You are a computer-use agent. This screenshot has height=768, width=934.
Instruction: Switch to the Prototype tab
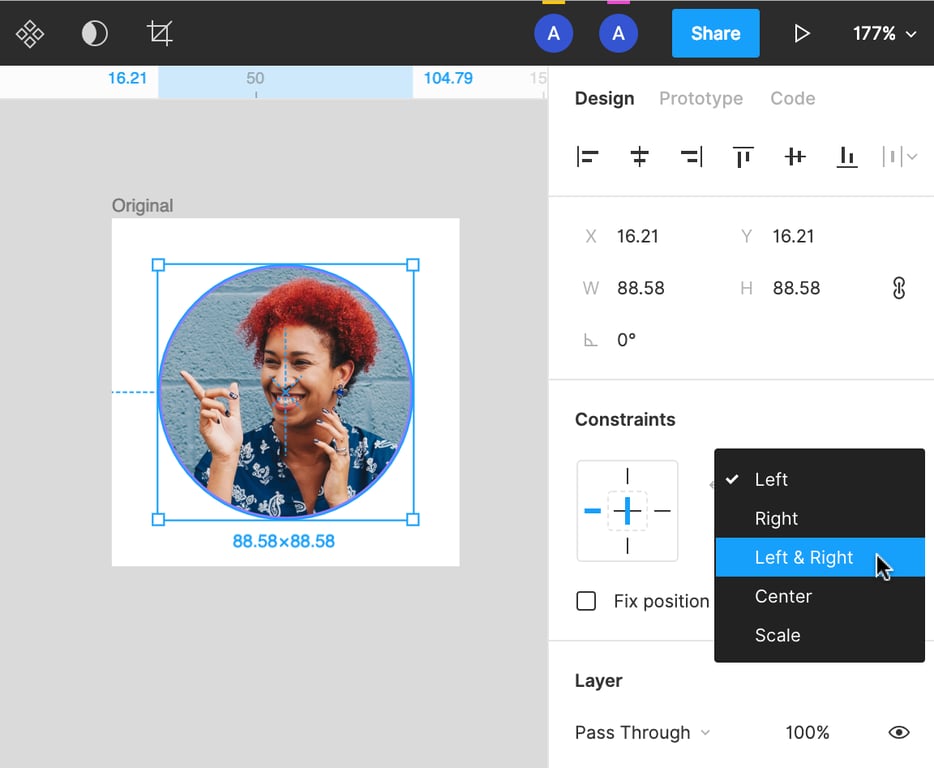[x=700, y=99]
